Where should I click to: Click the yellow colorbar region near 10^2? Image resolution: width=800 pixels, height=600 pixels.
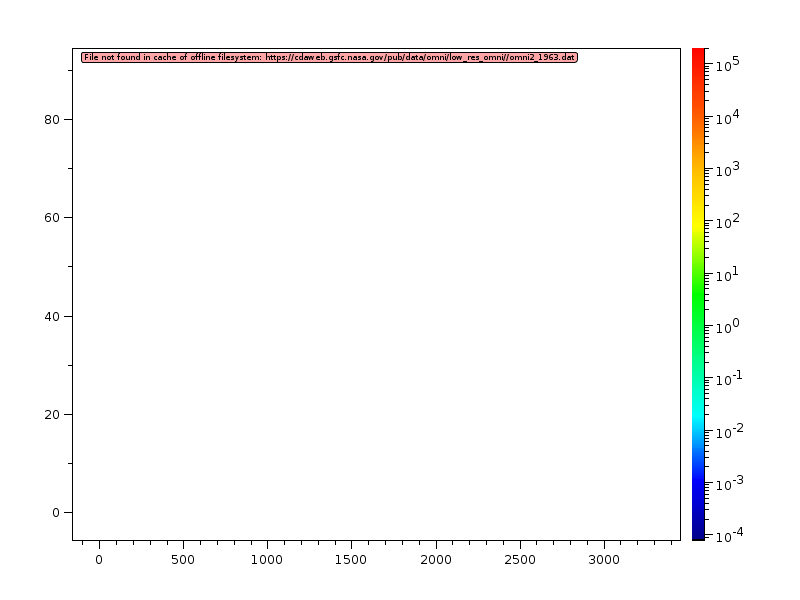(x=699, y=222)
